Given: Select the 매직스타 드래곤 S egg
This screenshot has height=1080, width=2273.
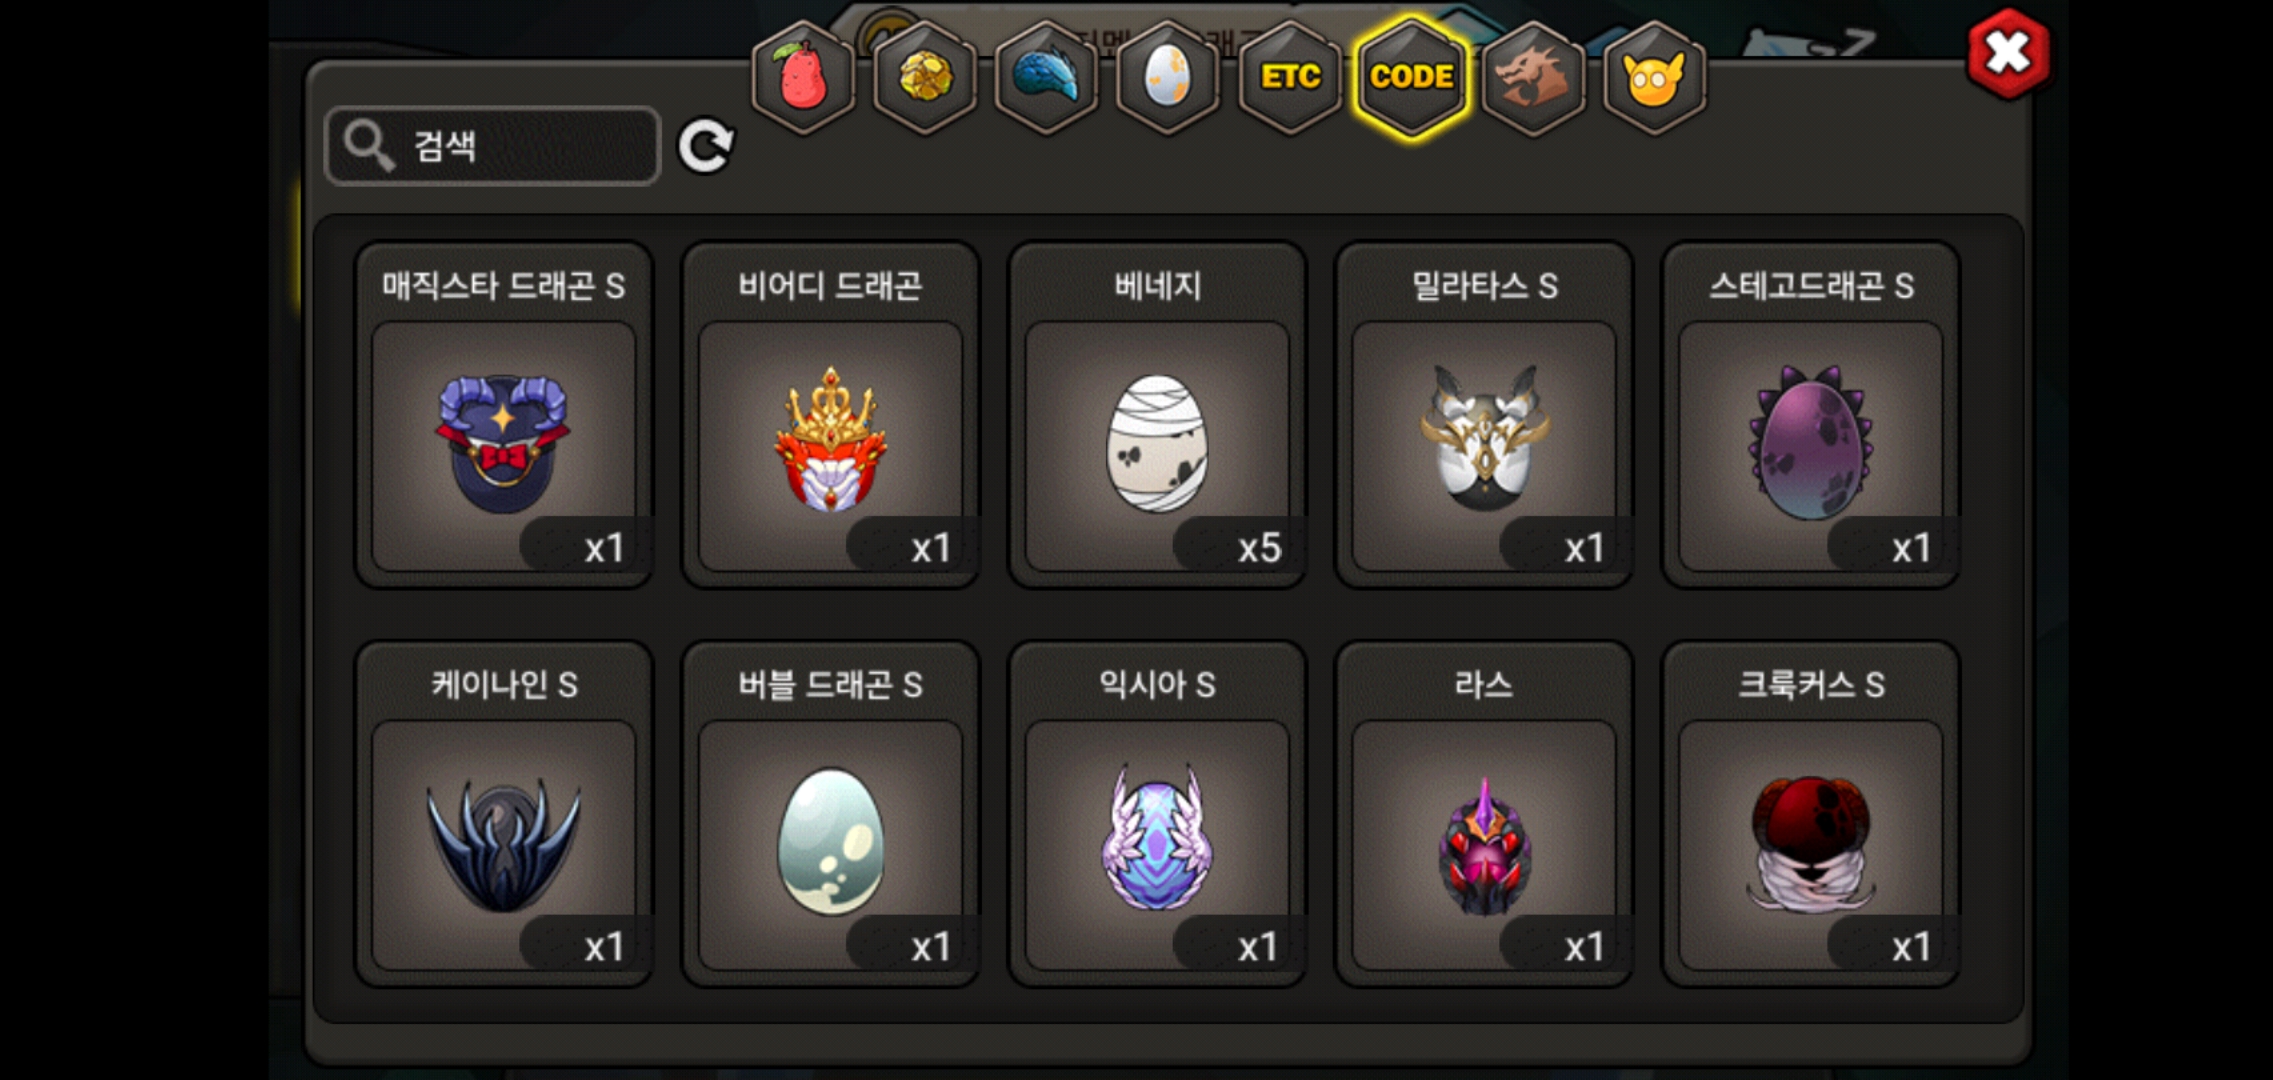Looking at the screenshot, I should (504, 415).
